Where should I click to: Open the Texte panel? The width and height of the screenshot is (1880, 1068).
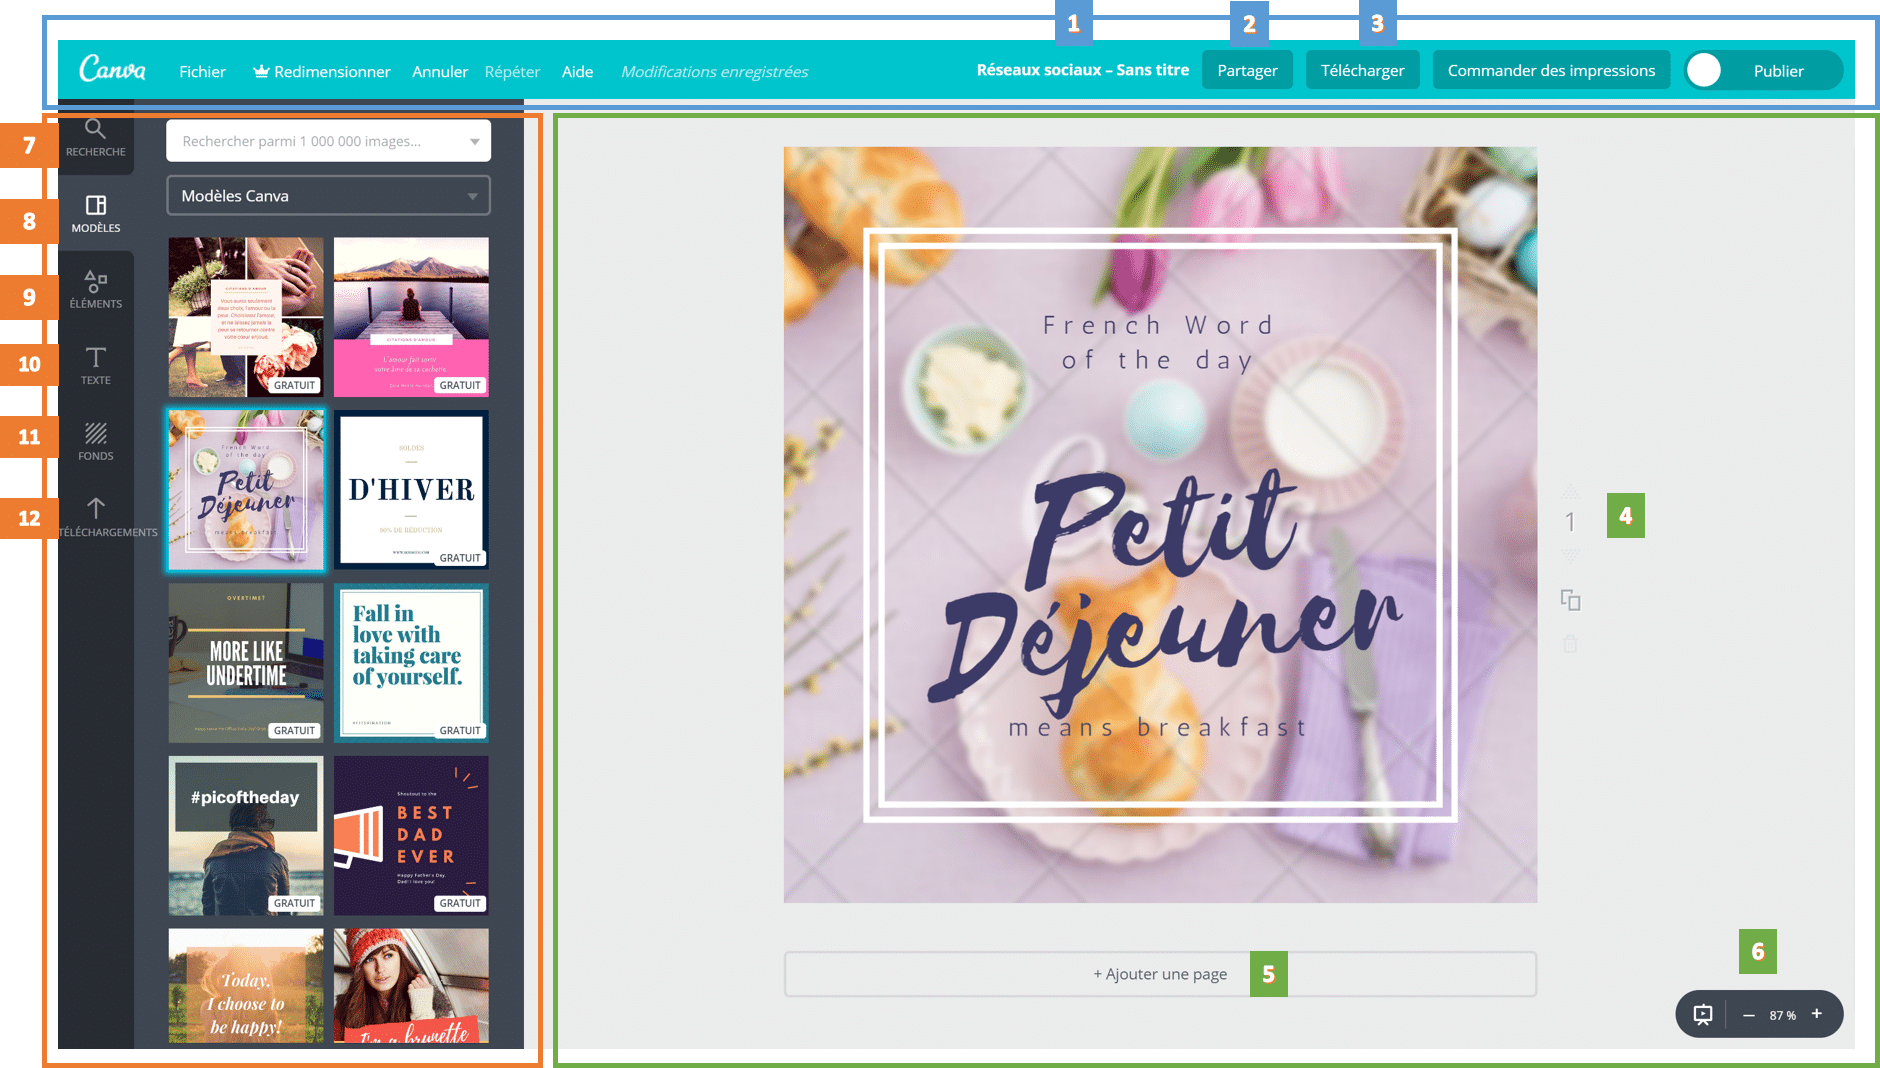click(x=95, y=365)
